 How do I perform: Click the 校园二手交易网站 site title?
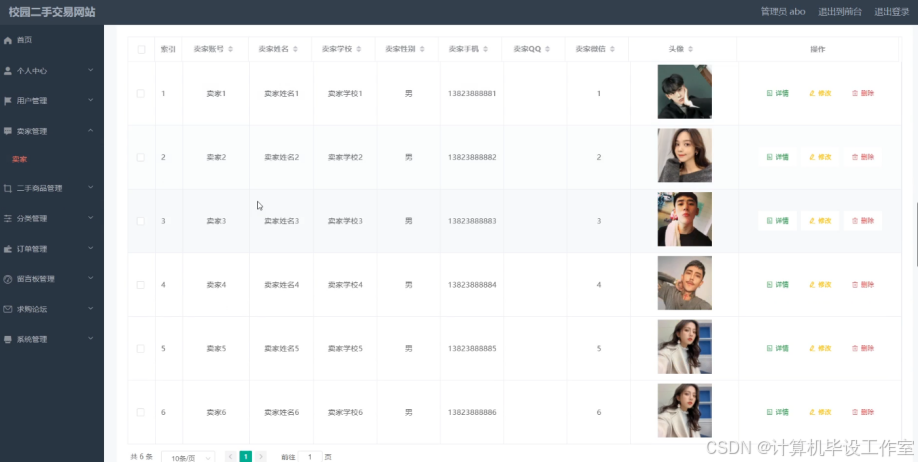pyautogui.click(x=52, y=12)
